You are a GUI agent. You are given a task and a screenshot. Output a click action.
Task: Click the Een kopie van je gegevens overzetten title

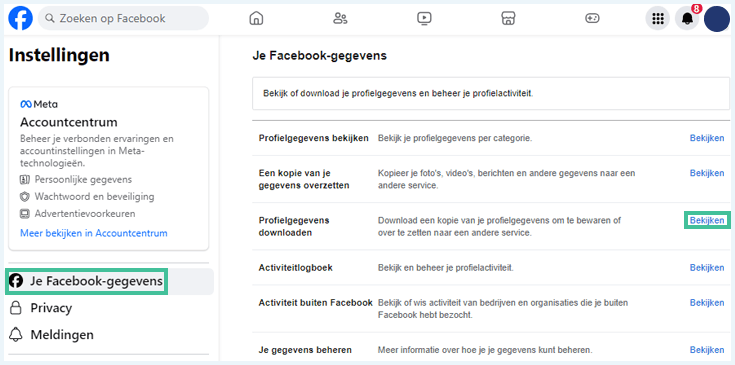(x=304, y=179)
